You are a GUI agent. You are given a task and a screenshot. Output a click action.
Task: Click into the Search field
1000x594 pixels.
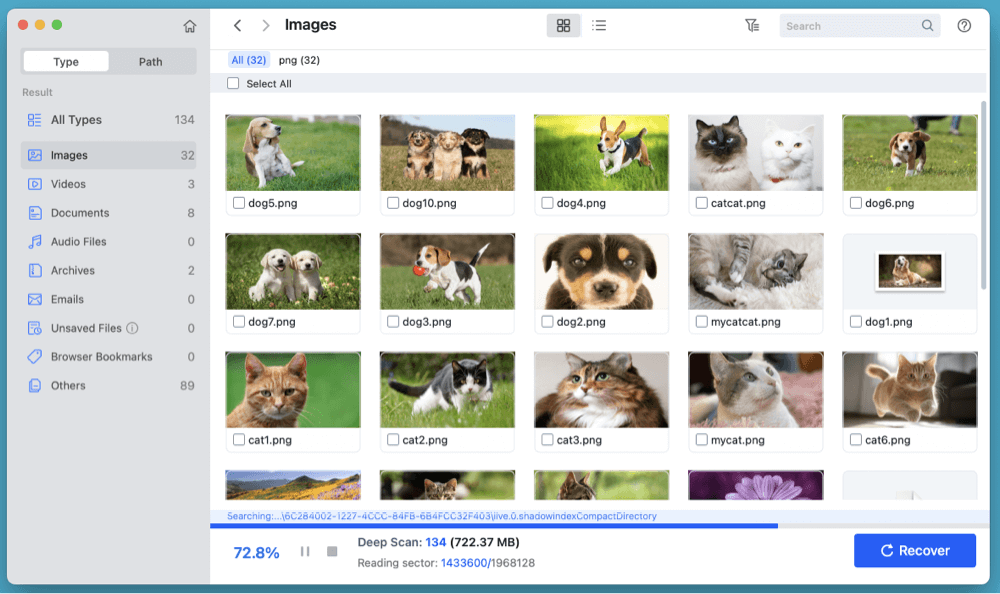point(850,26)
